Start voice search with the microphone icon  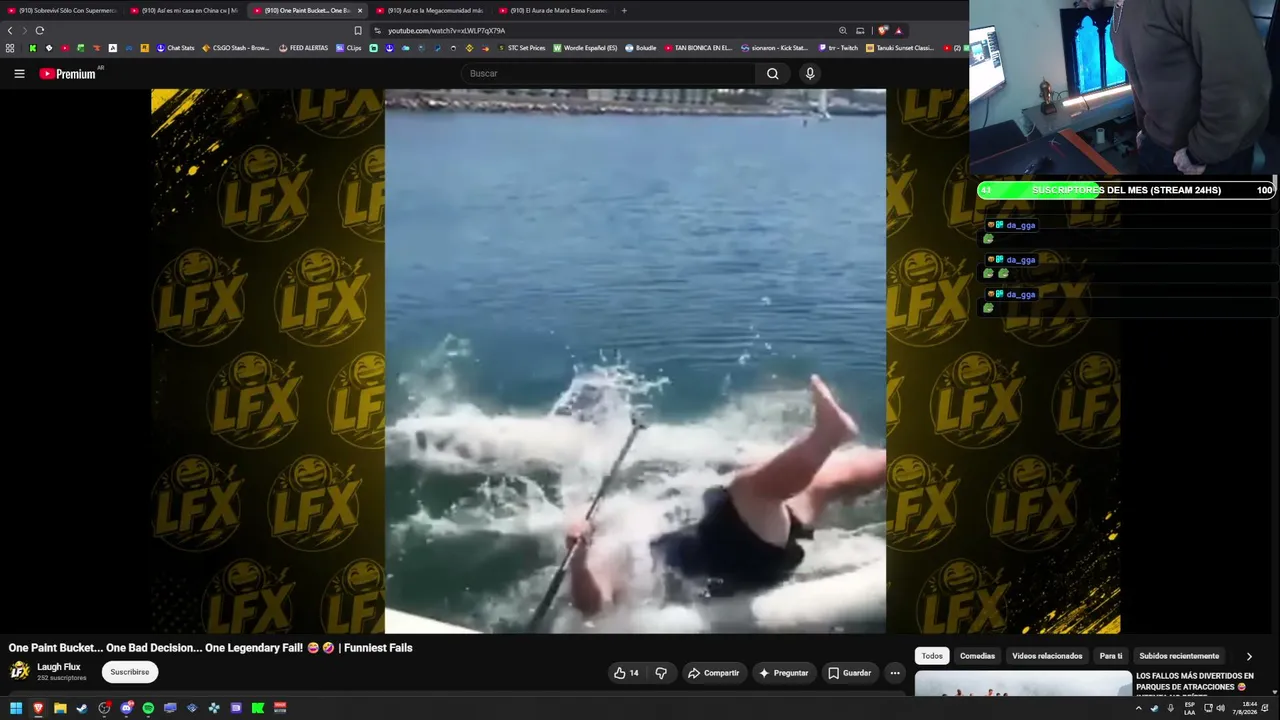(810, 73)
